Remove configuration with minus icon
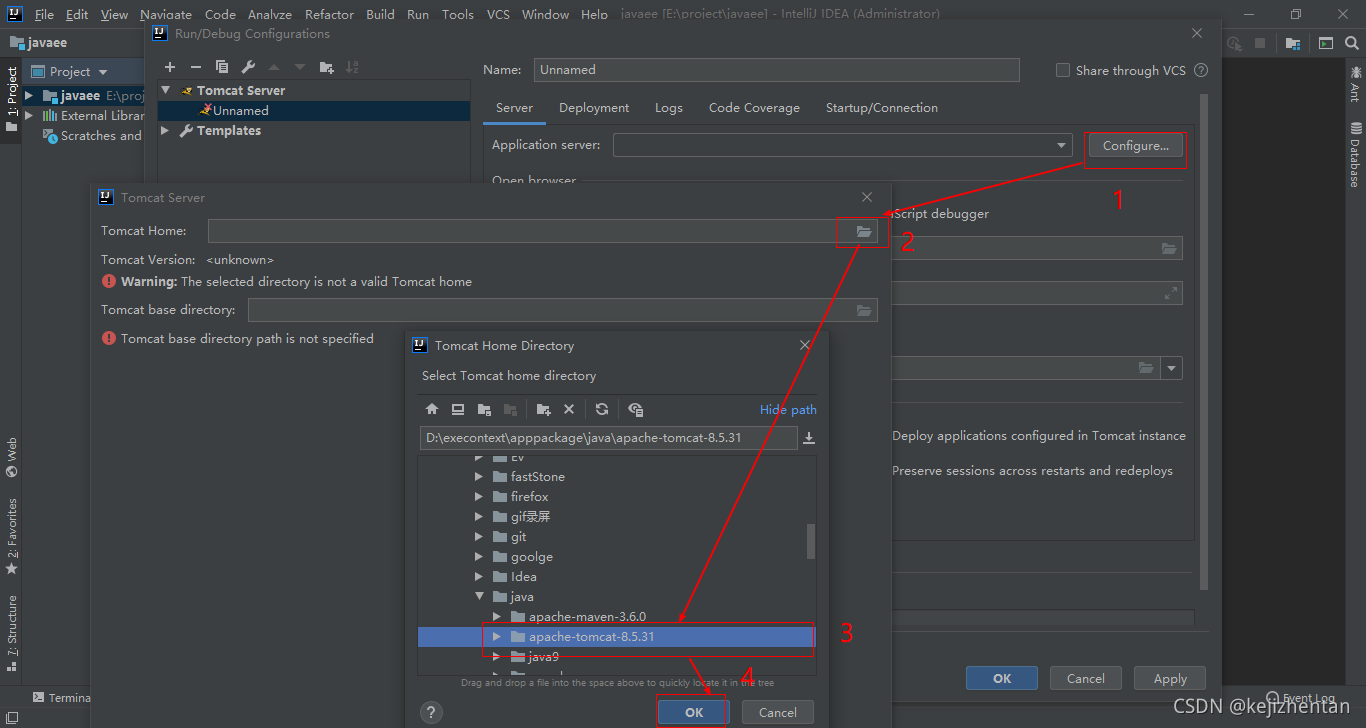The height and width of the screenshot is (728, 1366). (196, 67)
